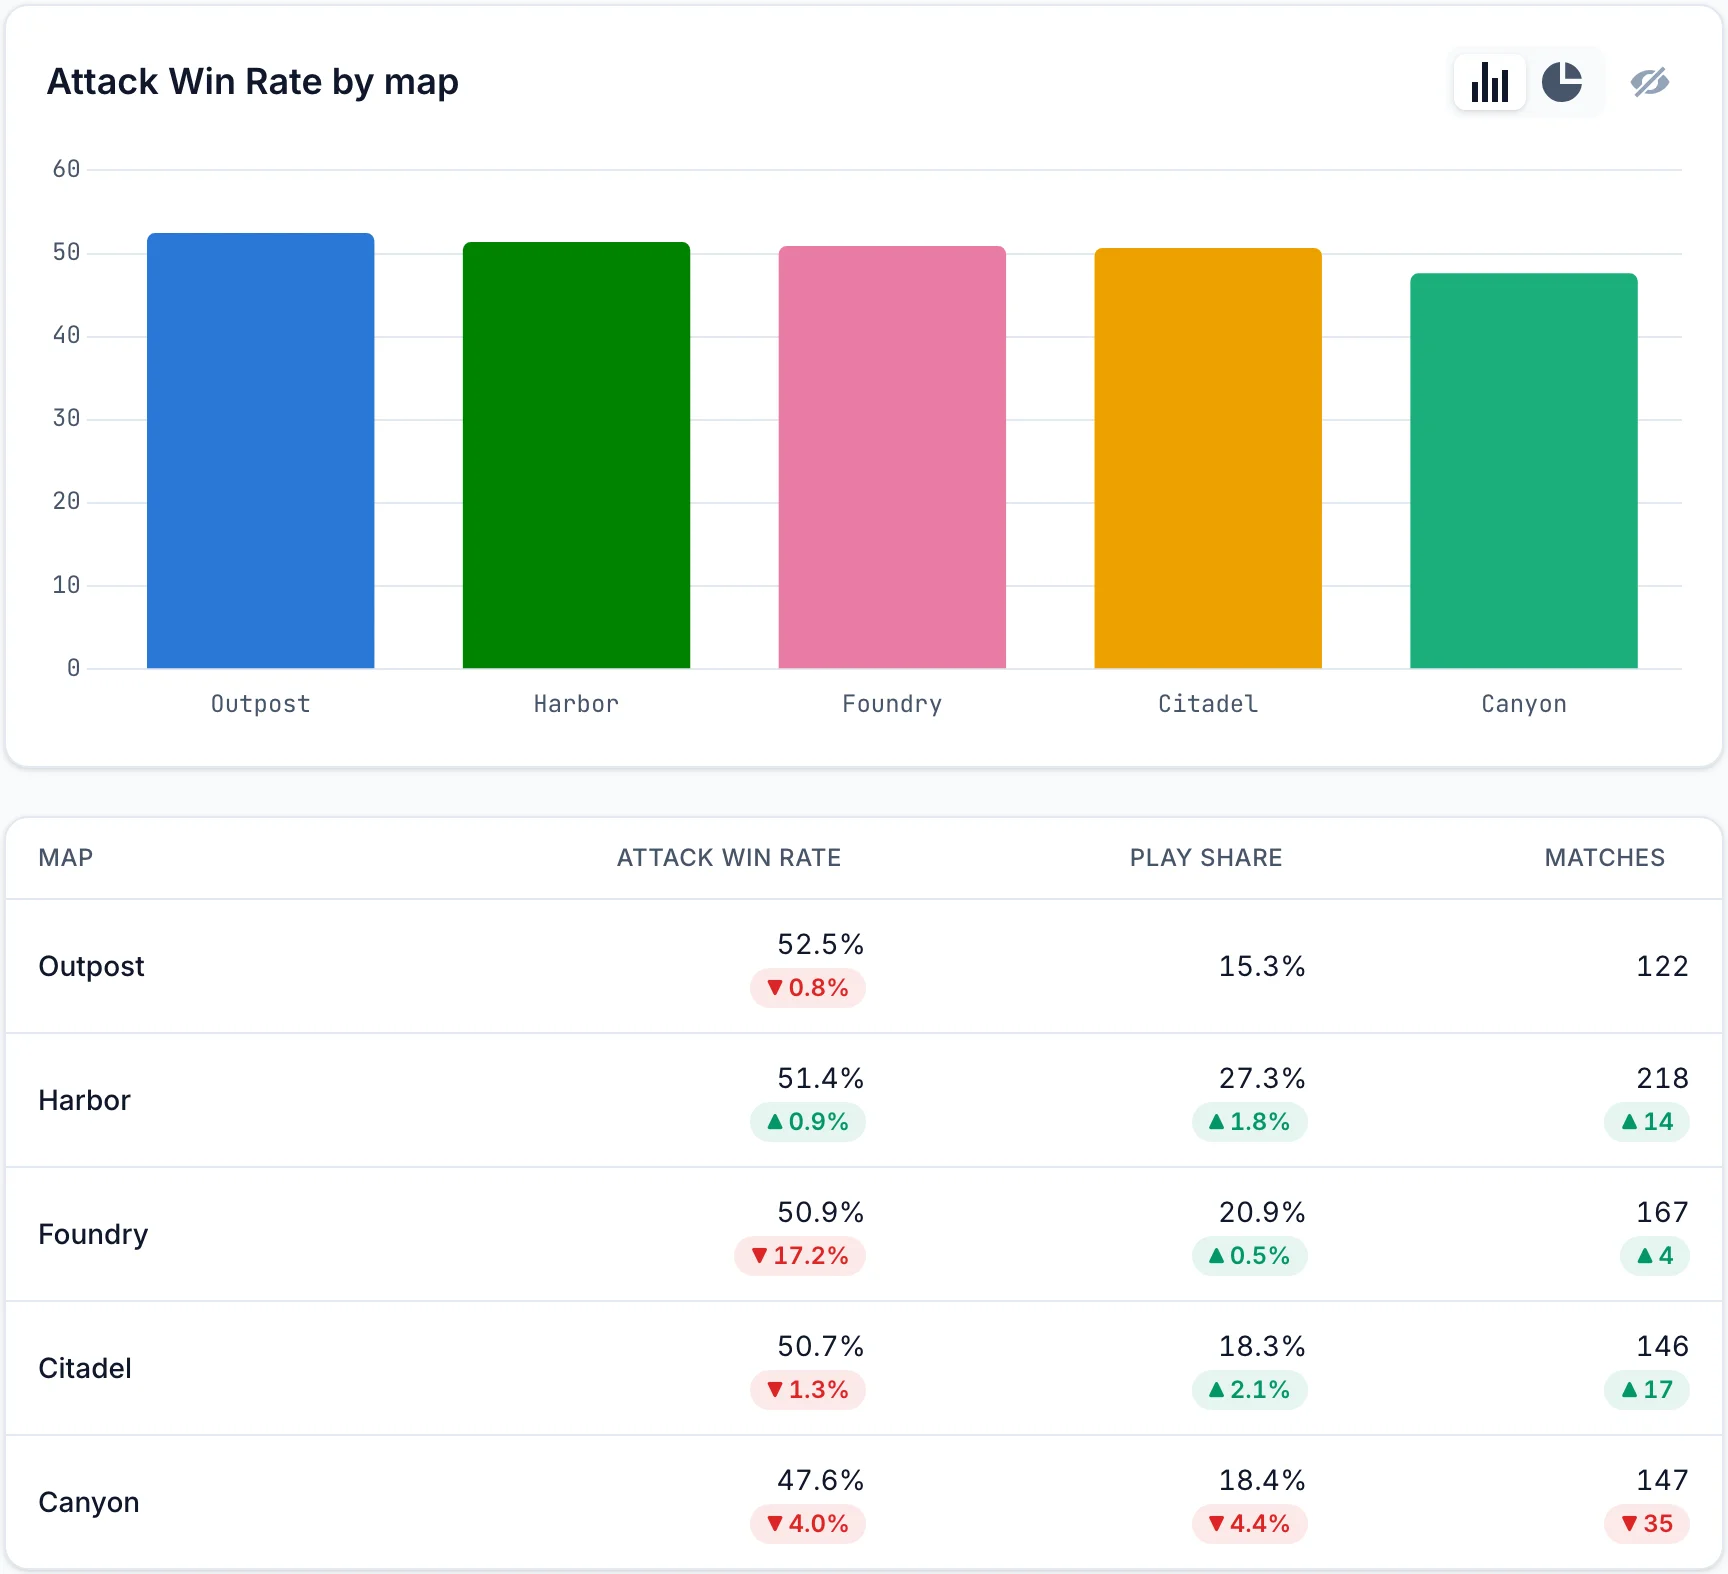This screenshot has width=1728, height=1574.
Task: Click the red 4.4% play share badge
Action: tap(1250, 1524)
